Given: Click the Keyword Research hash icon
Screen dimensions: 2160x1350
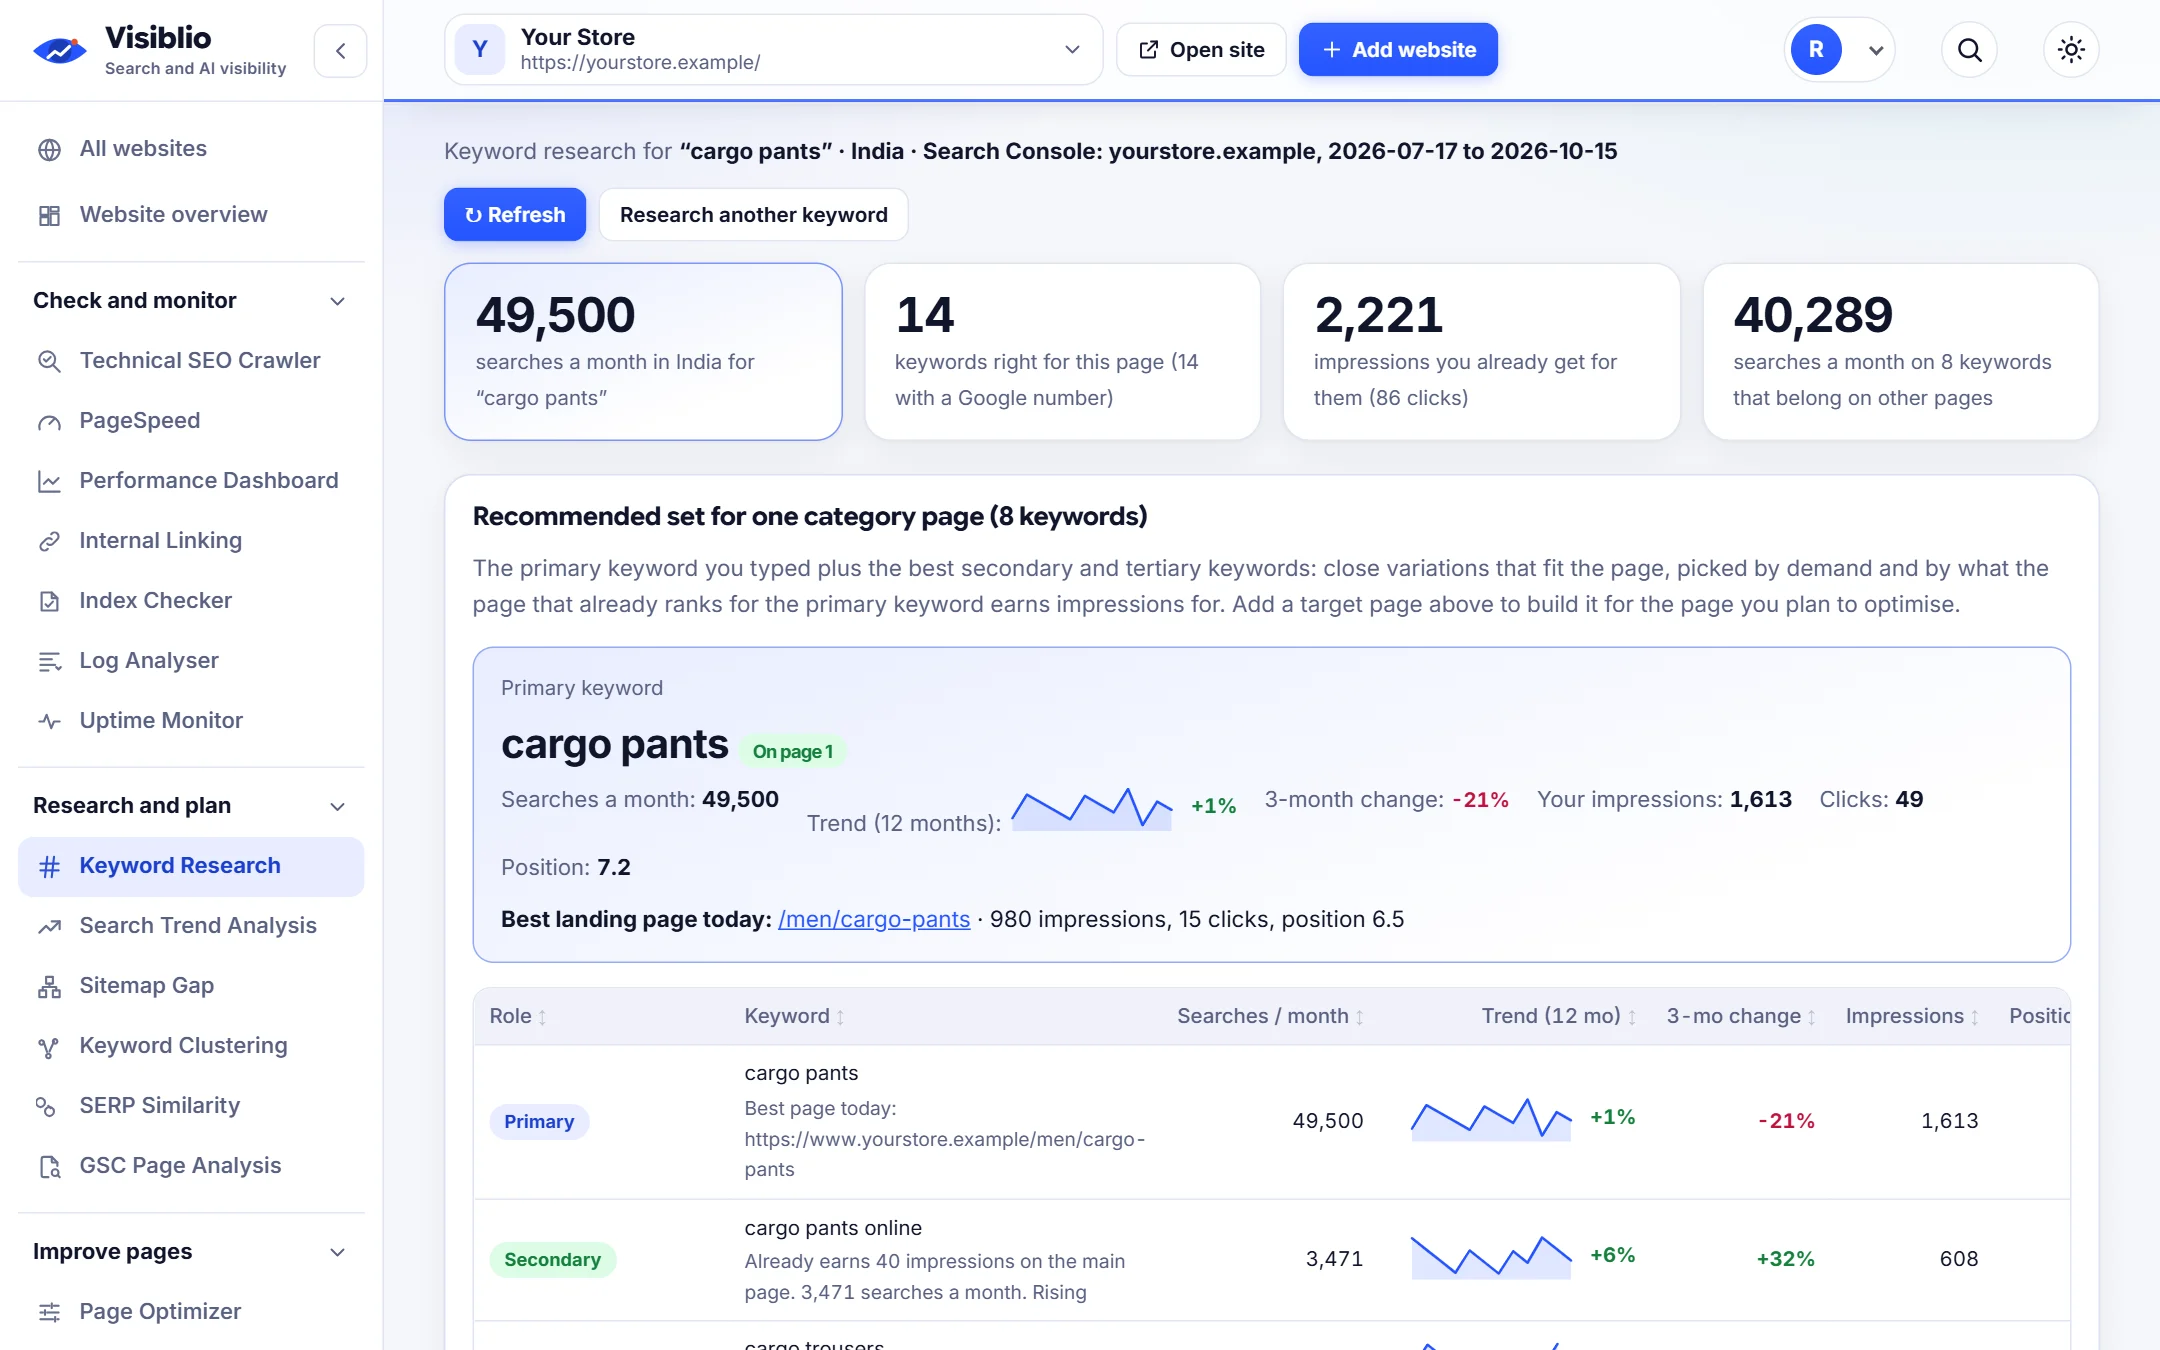Looking at the screenshot, I should (49, 866).
